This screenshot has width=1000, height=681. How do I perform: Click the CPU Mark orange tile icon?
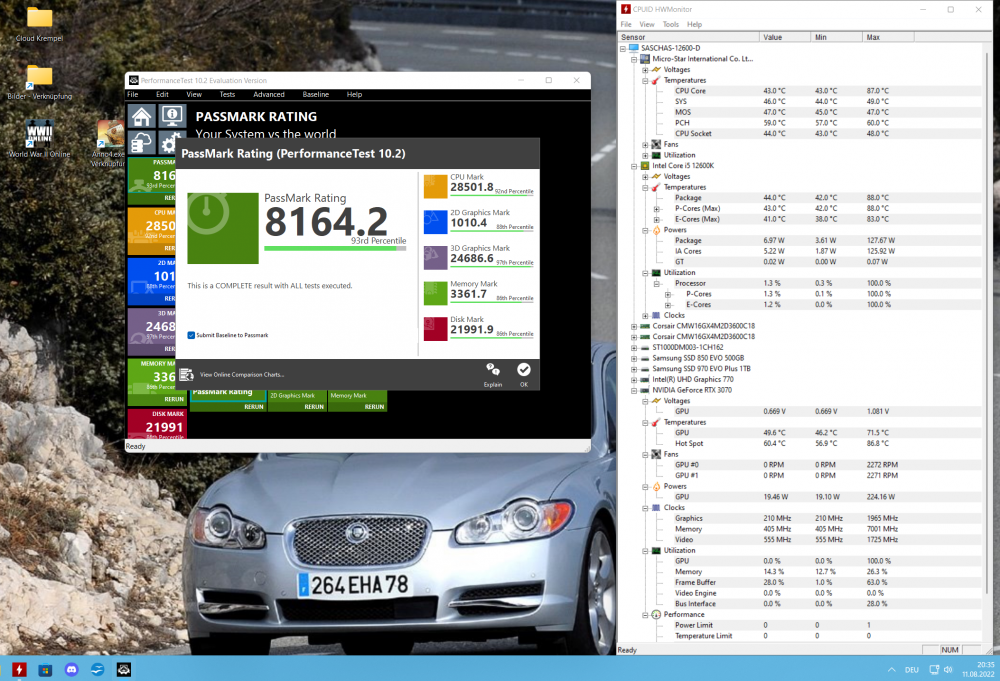(x=435, y=186)
